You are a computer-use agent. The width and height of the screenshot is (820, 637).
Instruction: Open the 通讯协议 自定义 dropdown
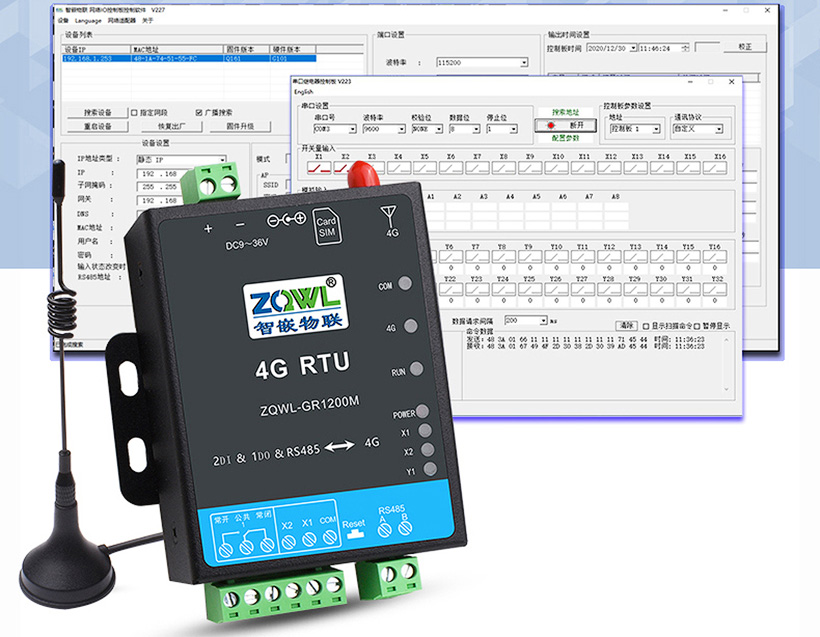[x=719, y=129]
